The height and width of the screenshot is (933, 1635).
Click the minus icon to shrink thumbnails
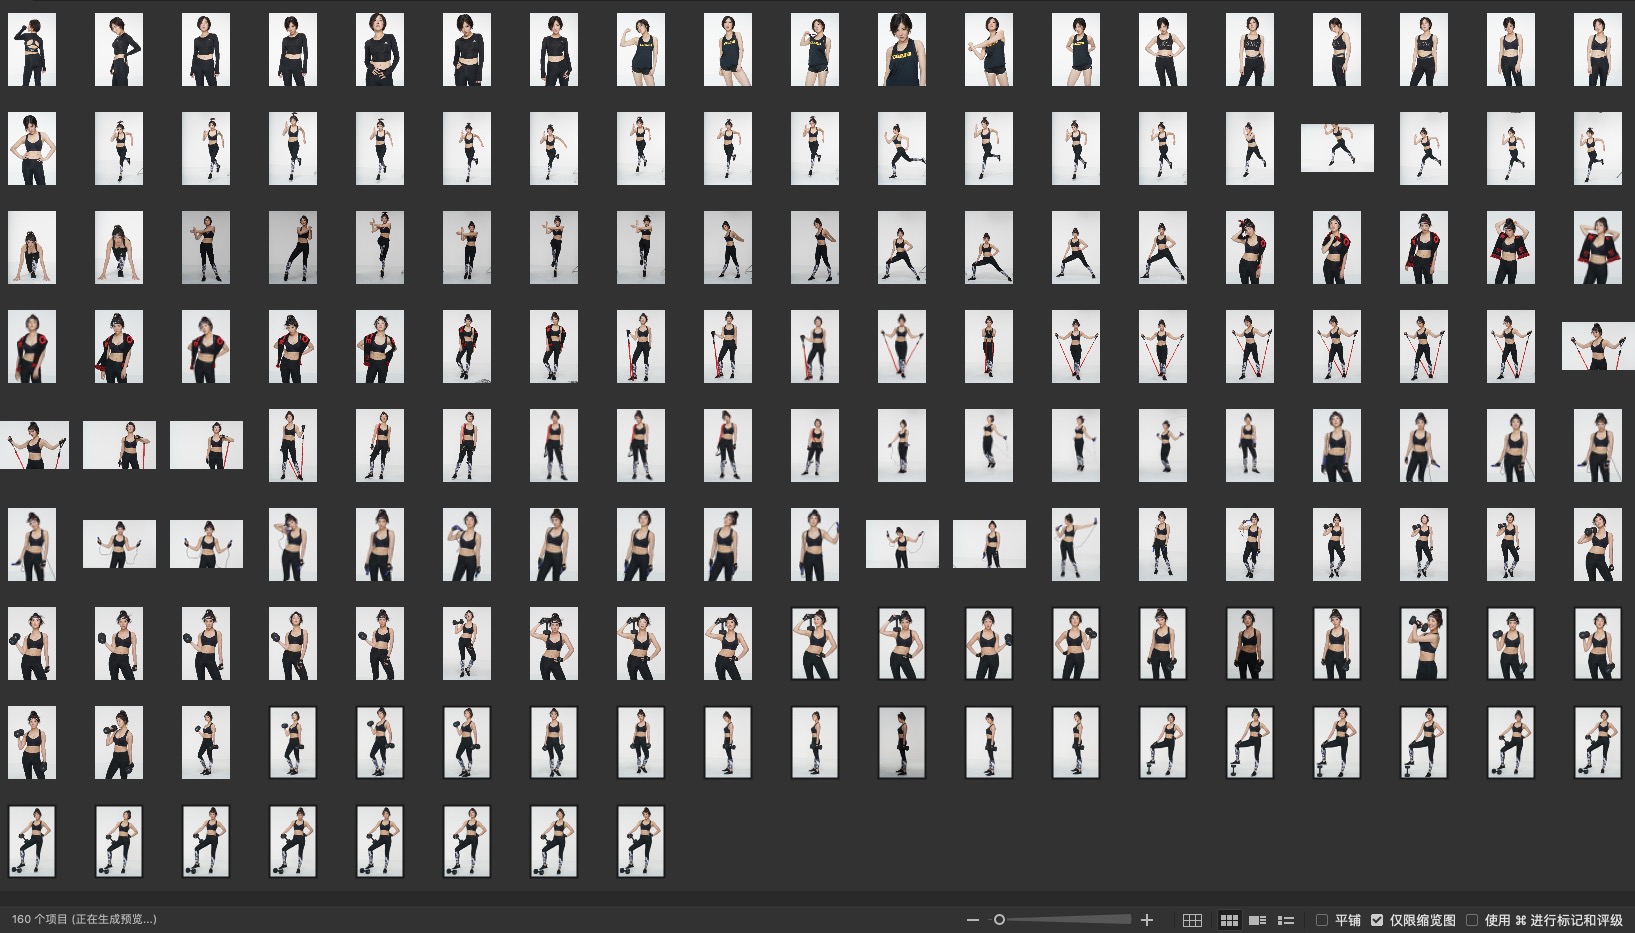pyautogui.click(x=972, y=920)
